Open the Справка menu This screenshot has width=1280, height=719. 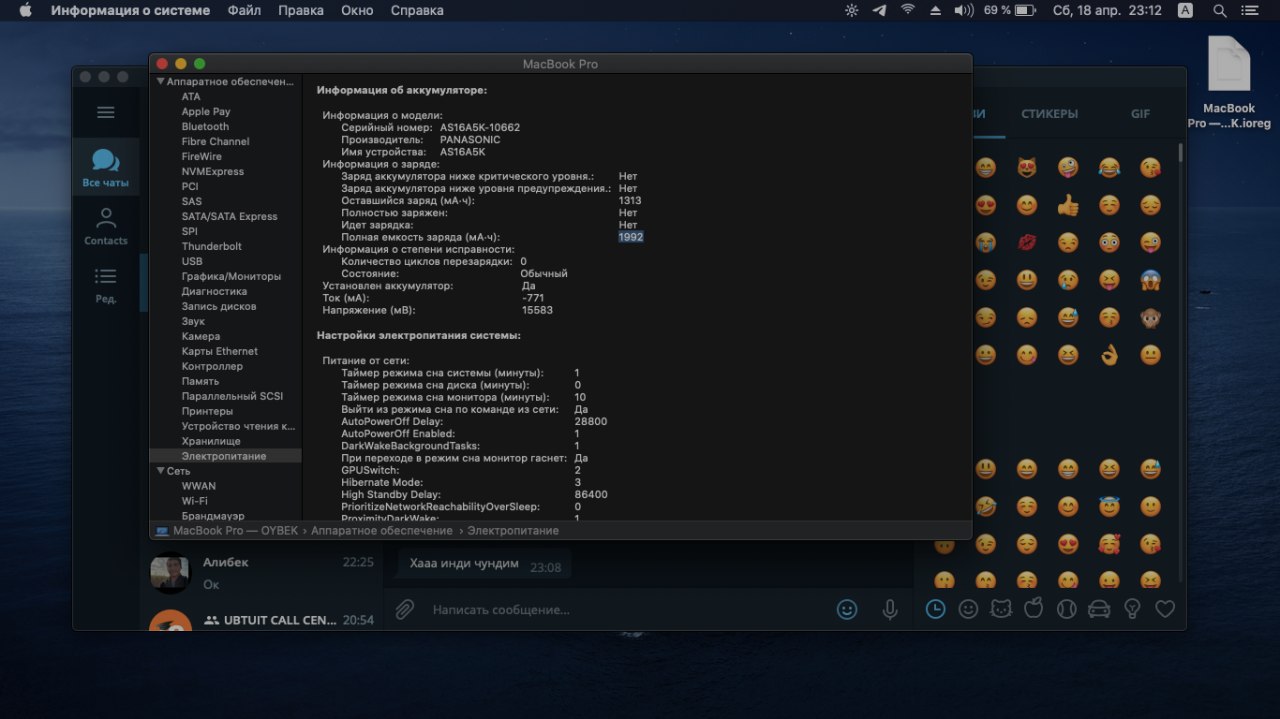click(x=417, y=10)
